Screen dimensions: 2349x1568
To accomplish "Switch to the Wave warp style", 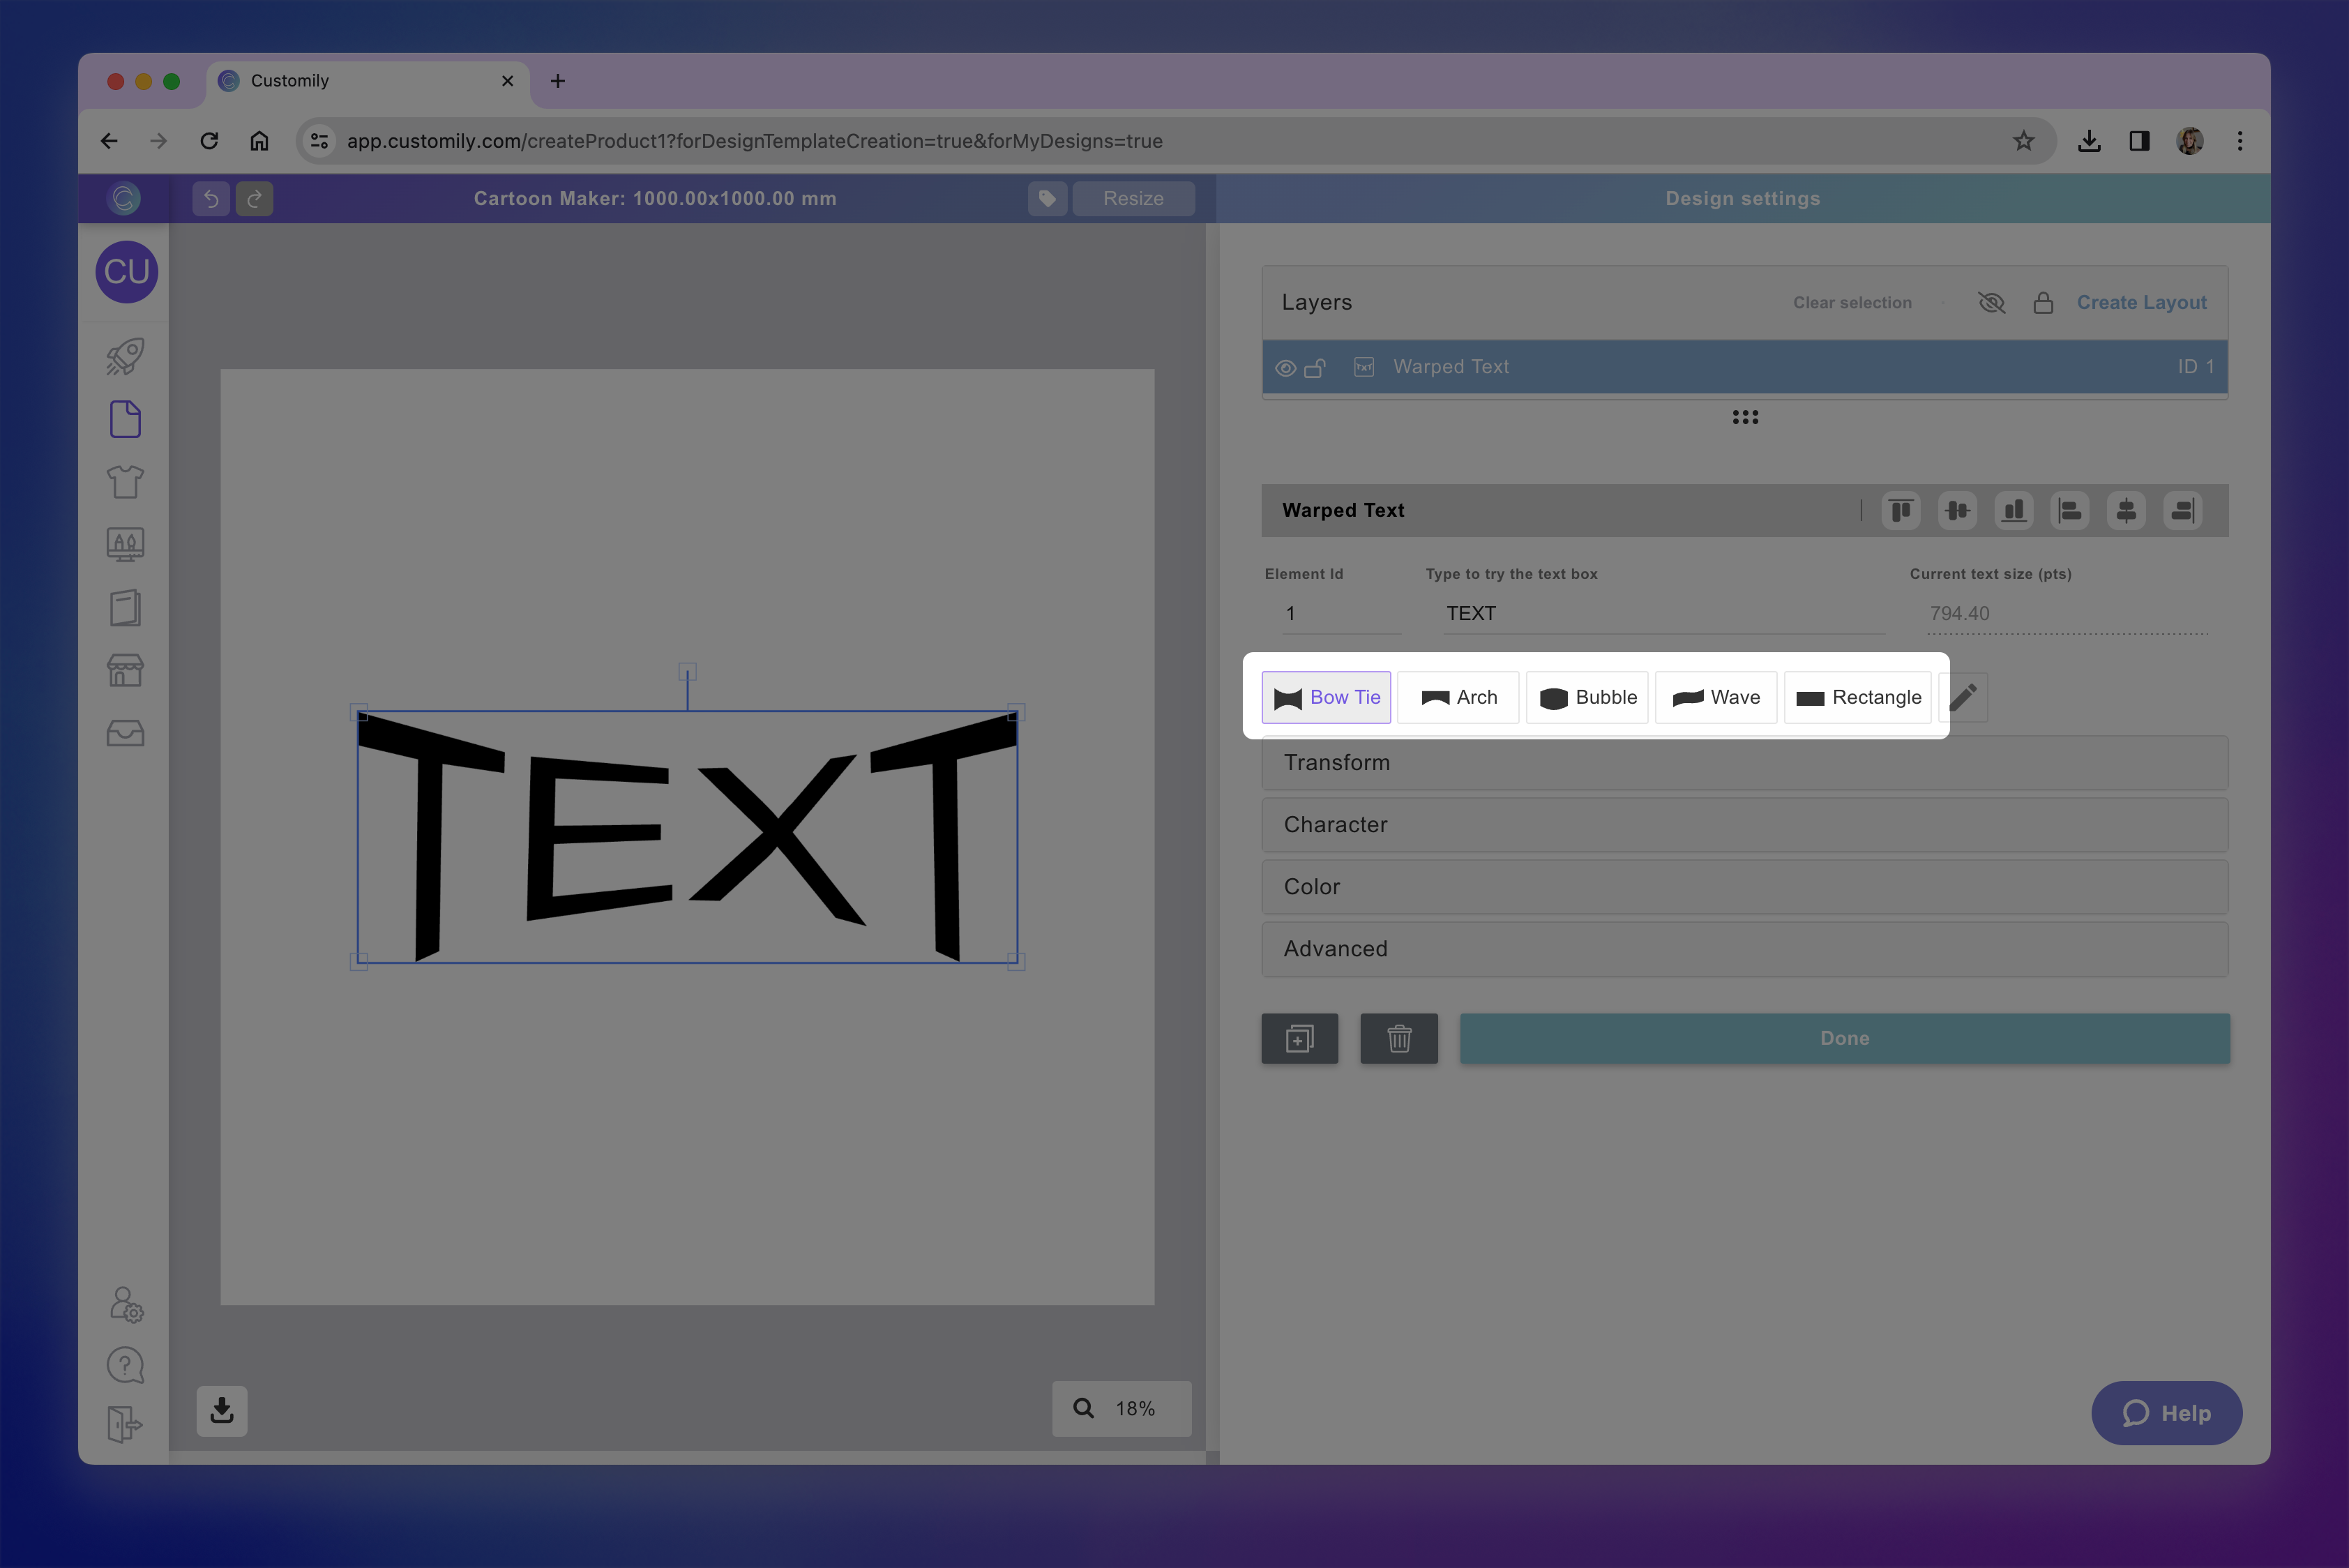I will (x=1716, y=697).
